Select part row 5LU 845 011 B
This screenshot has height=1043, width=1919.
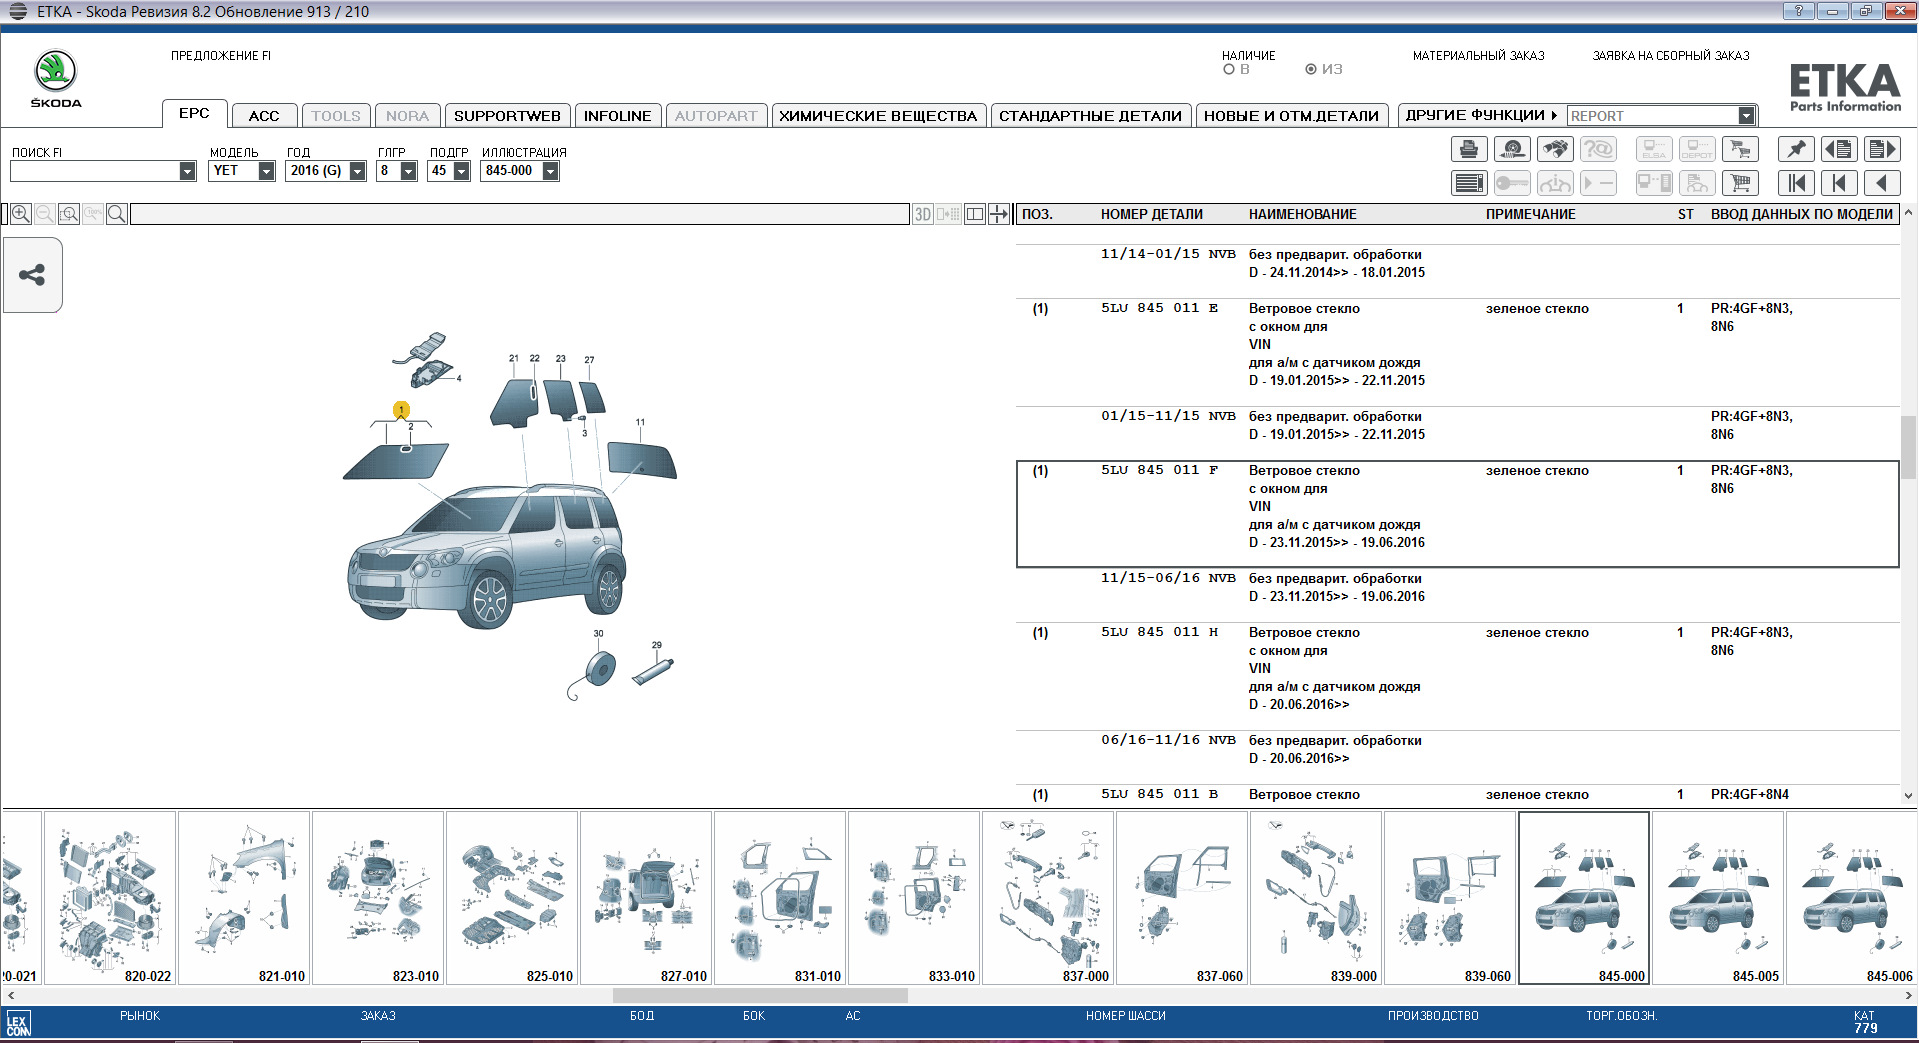pyautogui.click(x=1458, y=794)
